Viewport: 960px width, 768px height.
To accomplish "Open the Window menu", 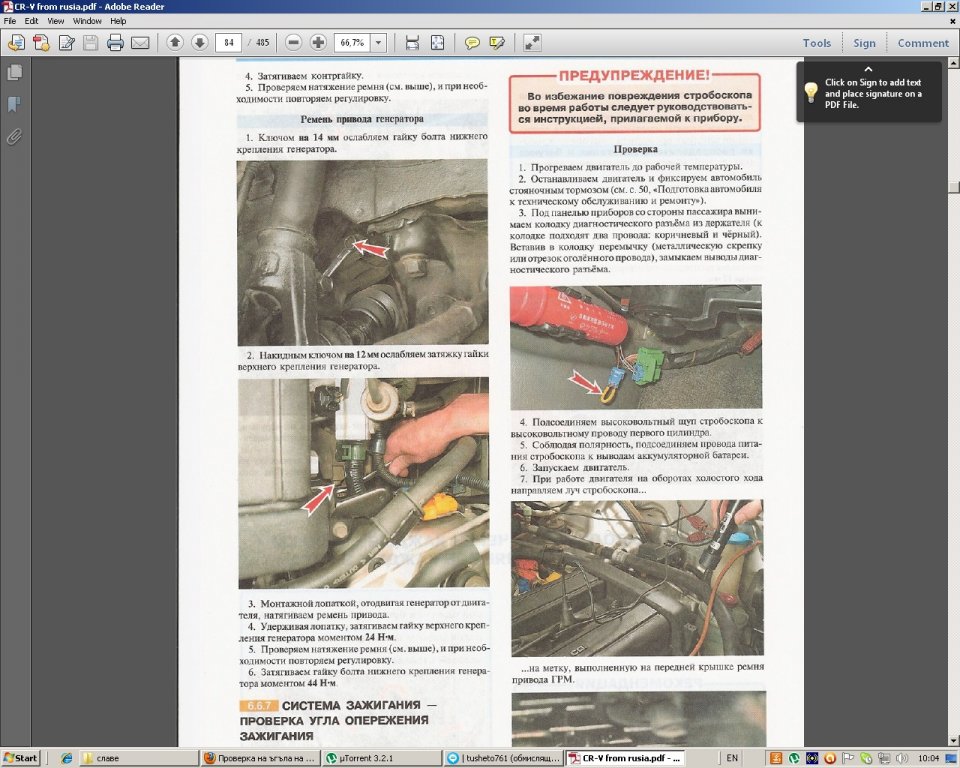I will [x=87, y=20].
